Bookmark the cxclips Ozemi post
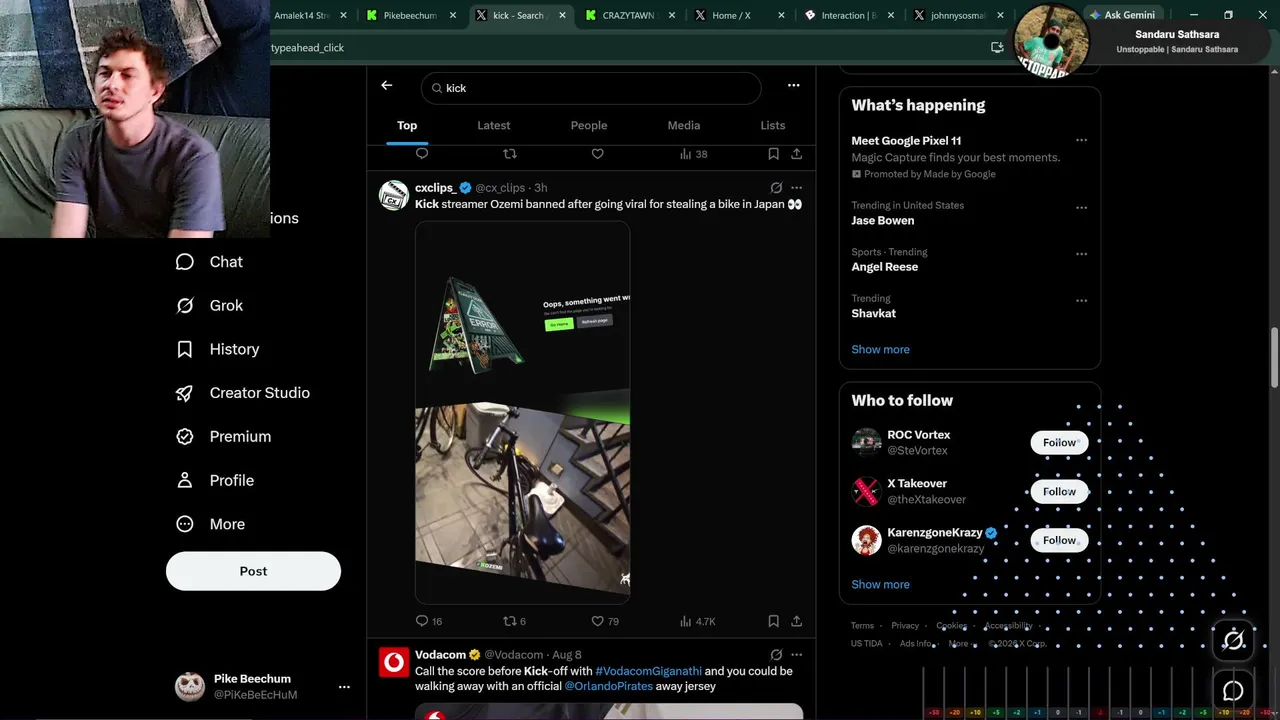Screen dimensions: 1280x720 pyautogui.click(x=773, y=621)
